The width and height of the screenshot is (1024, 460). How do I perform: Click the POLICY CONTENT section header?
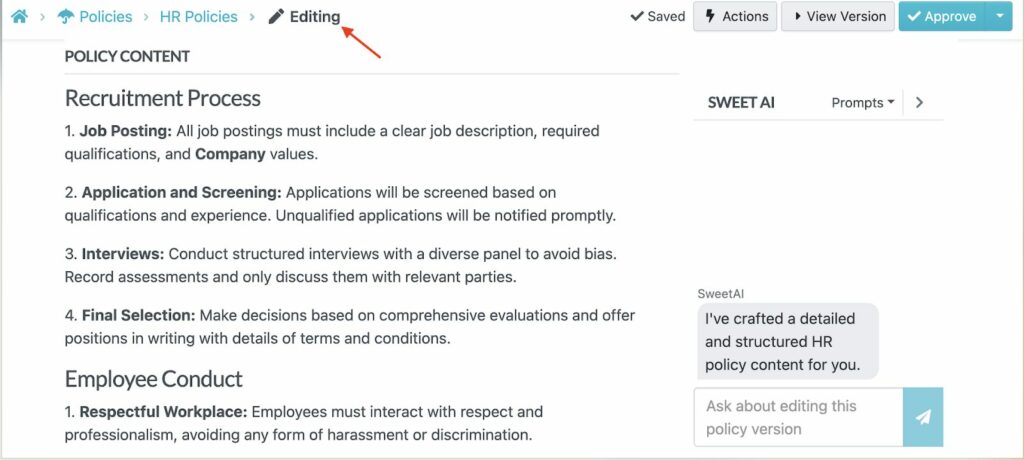[127, 57]
